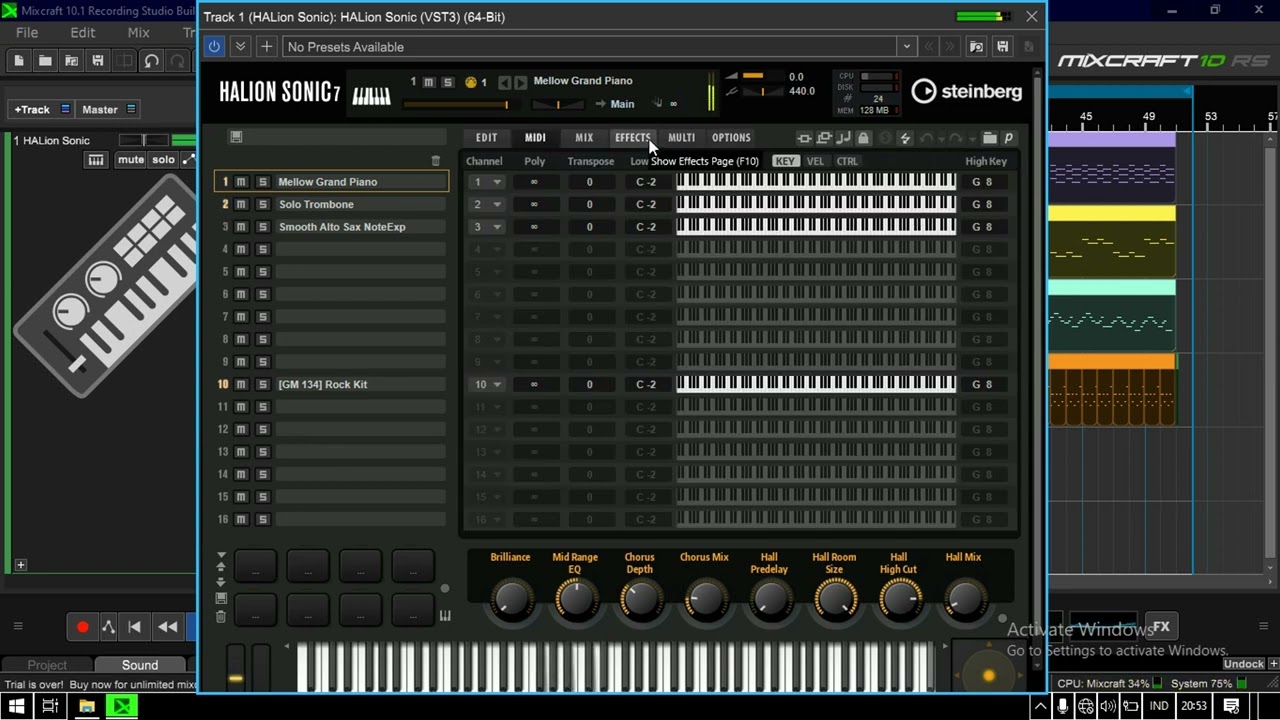Click the lock icon in HALion toolbar
The height and width of the screenshot is (720, 1280).
863,138
